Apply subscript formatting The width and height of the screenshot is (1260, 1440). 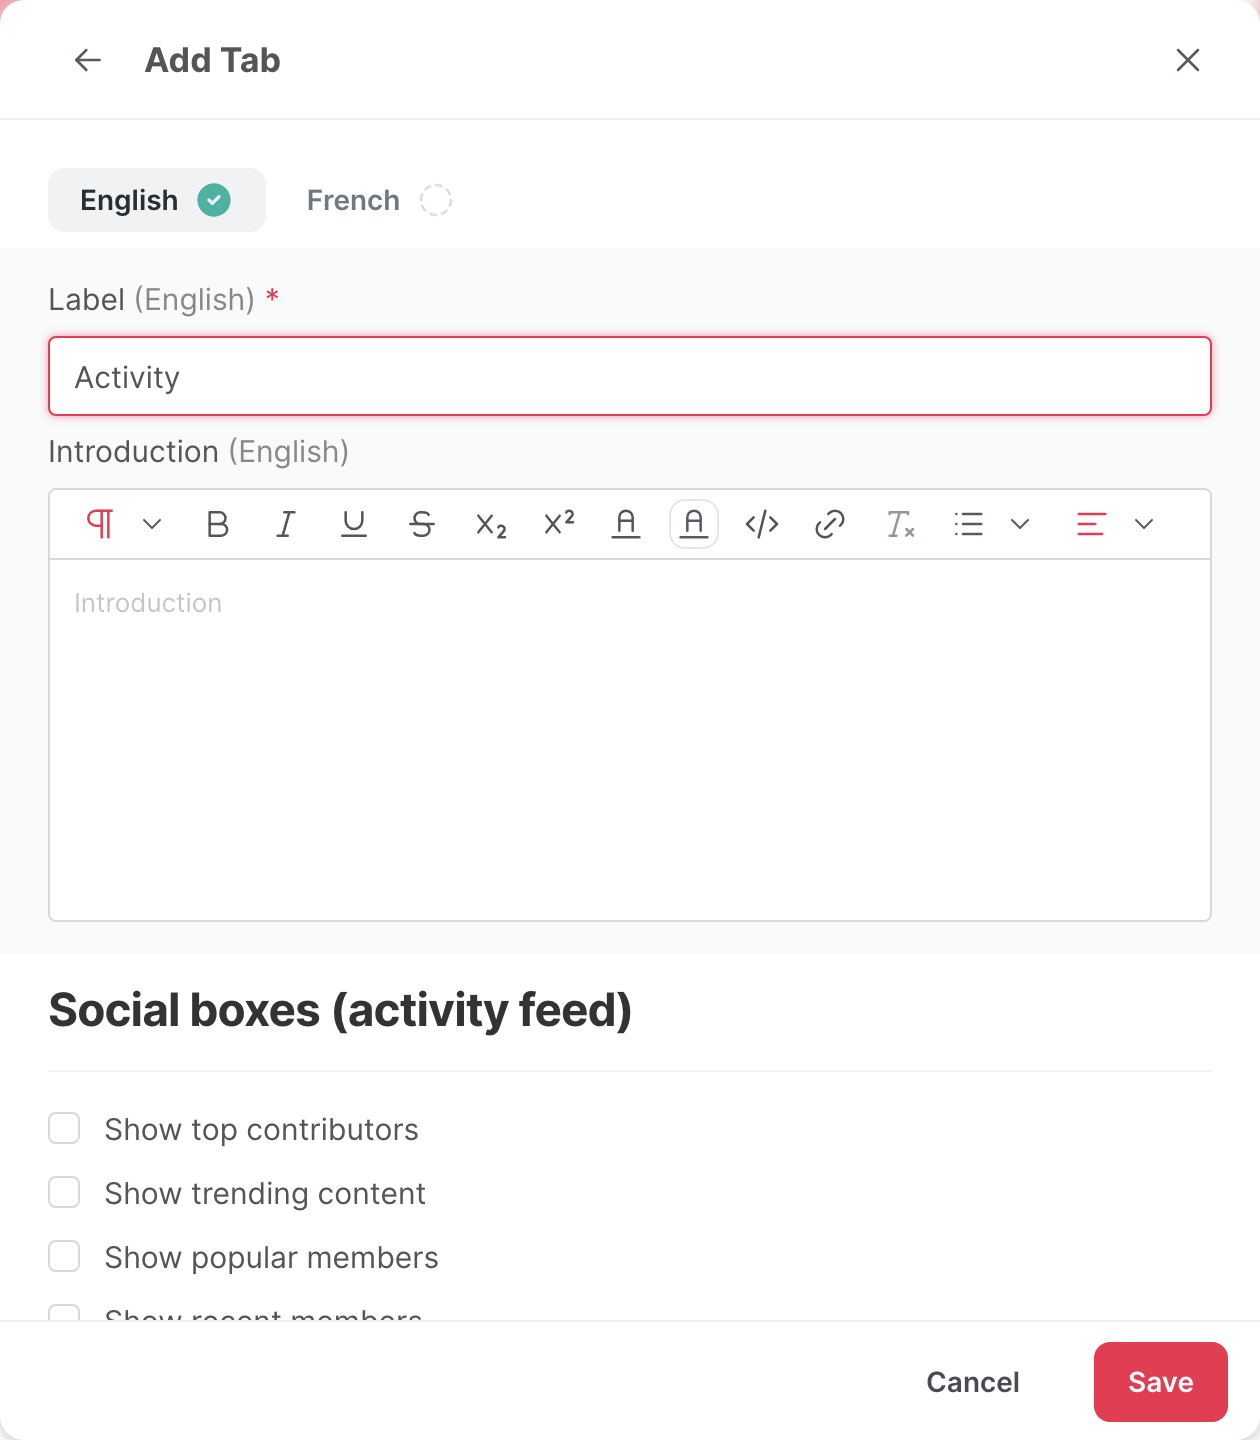pyautogui.click(x=490, y=524)
